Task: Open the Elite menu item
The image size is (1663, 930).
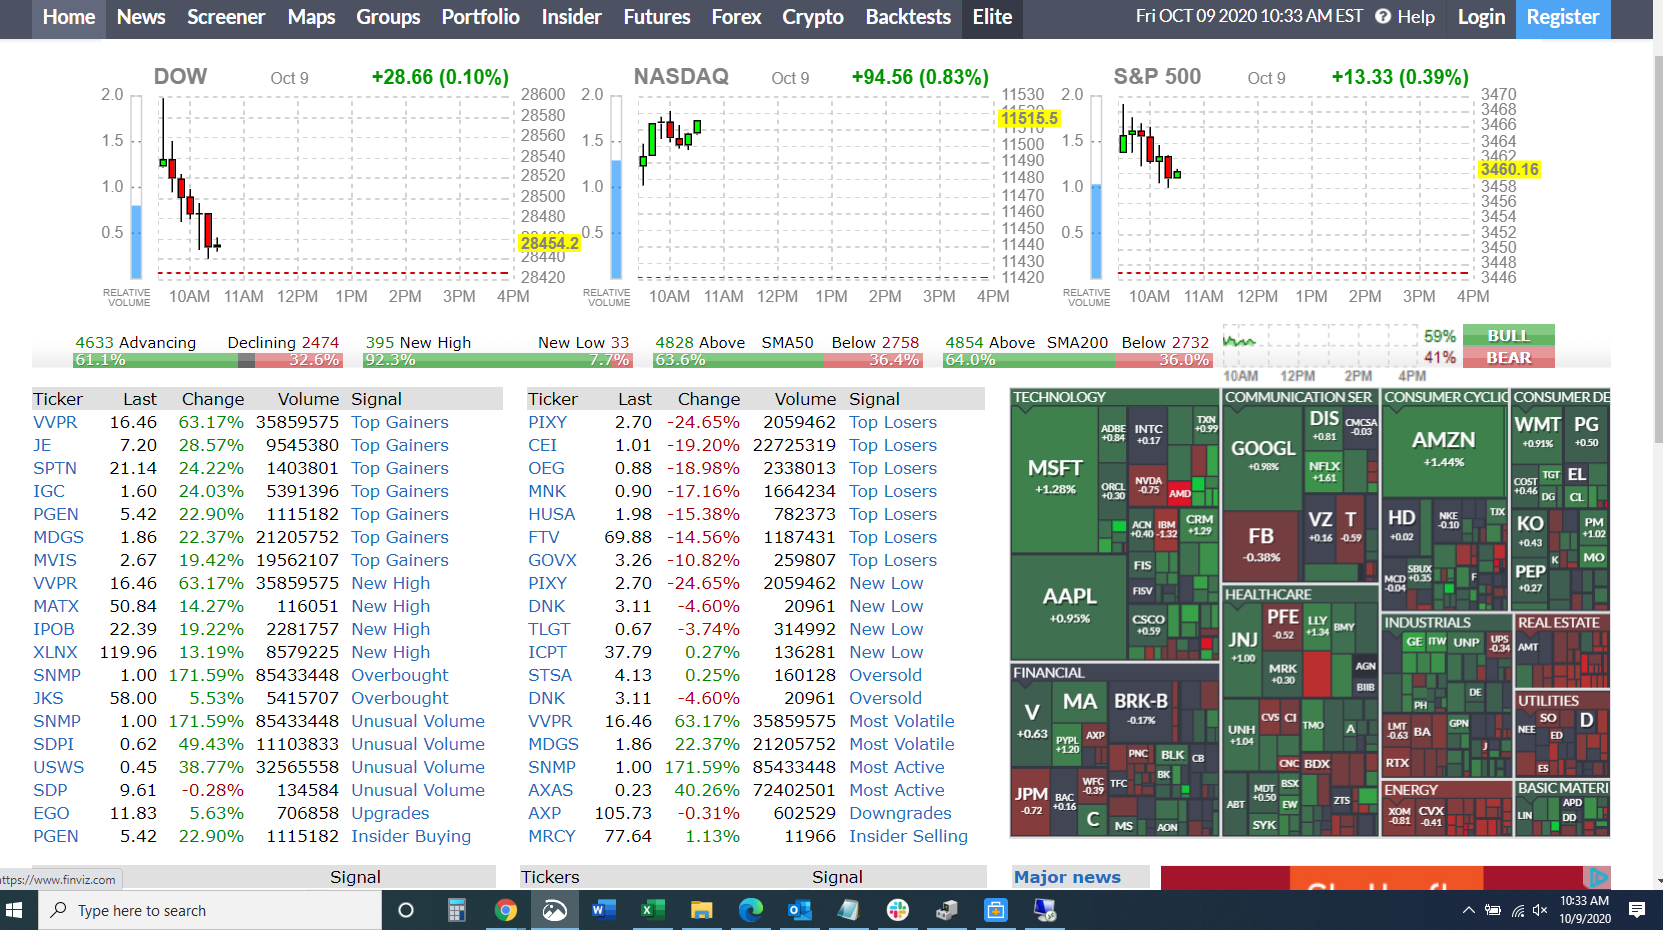Action: 992,17
